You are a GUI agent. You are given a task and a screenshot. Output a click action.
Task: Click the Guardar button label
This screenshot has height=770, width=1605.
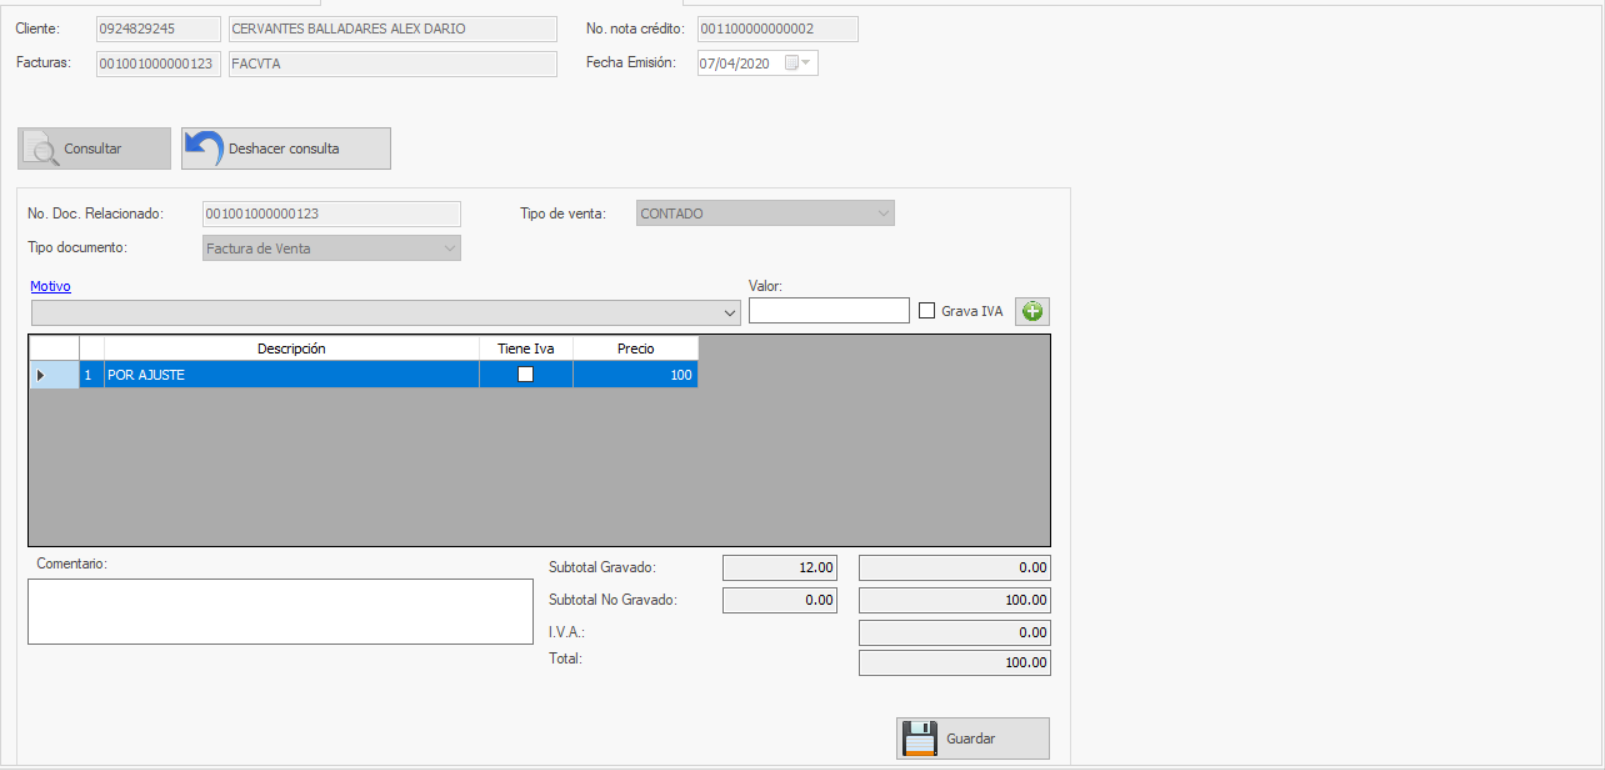(x=970, y=739)
